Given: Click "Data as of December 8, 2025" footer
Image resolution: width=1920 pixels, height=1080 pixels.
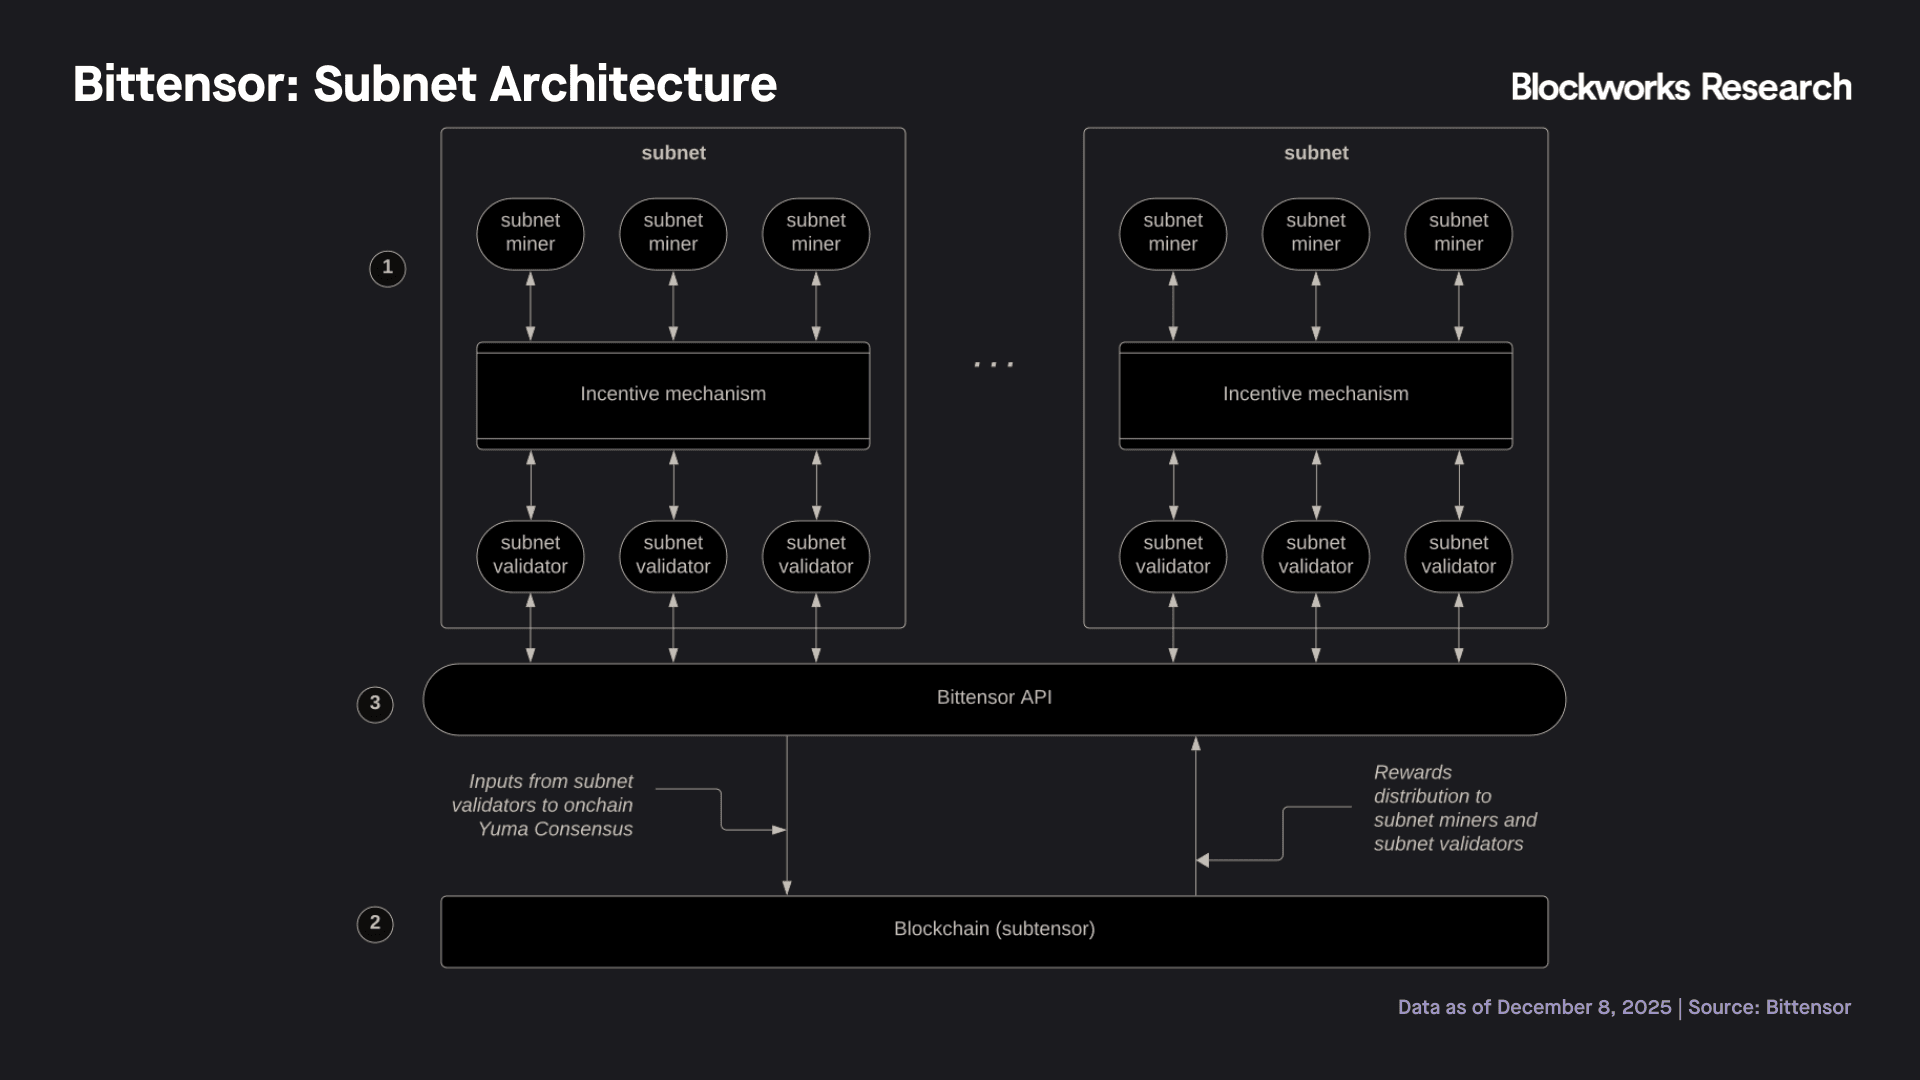Looking at the screenshot, I should tap(1534, 1007).
